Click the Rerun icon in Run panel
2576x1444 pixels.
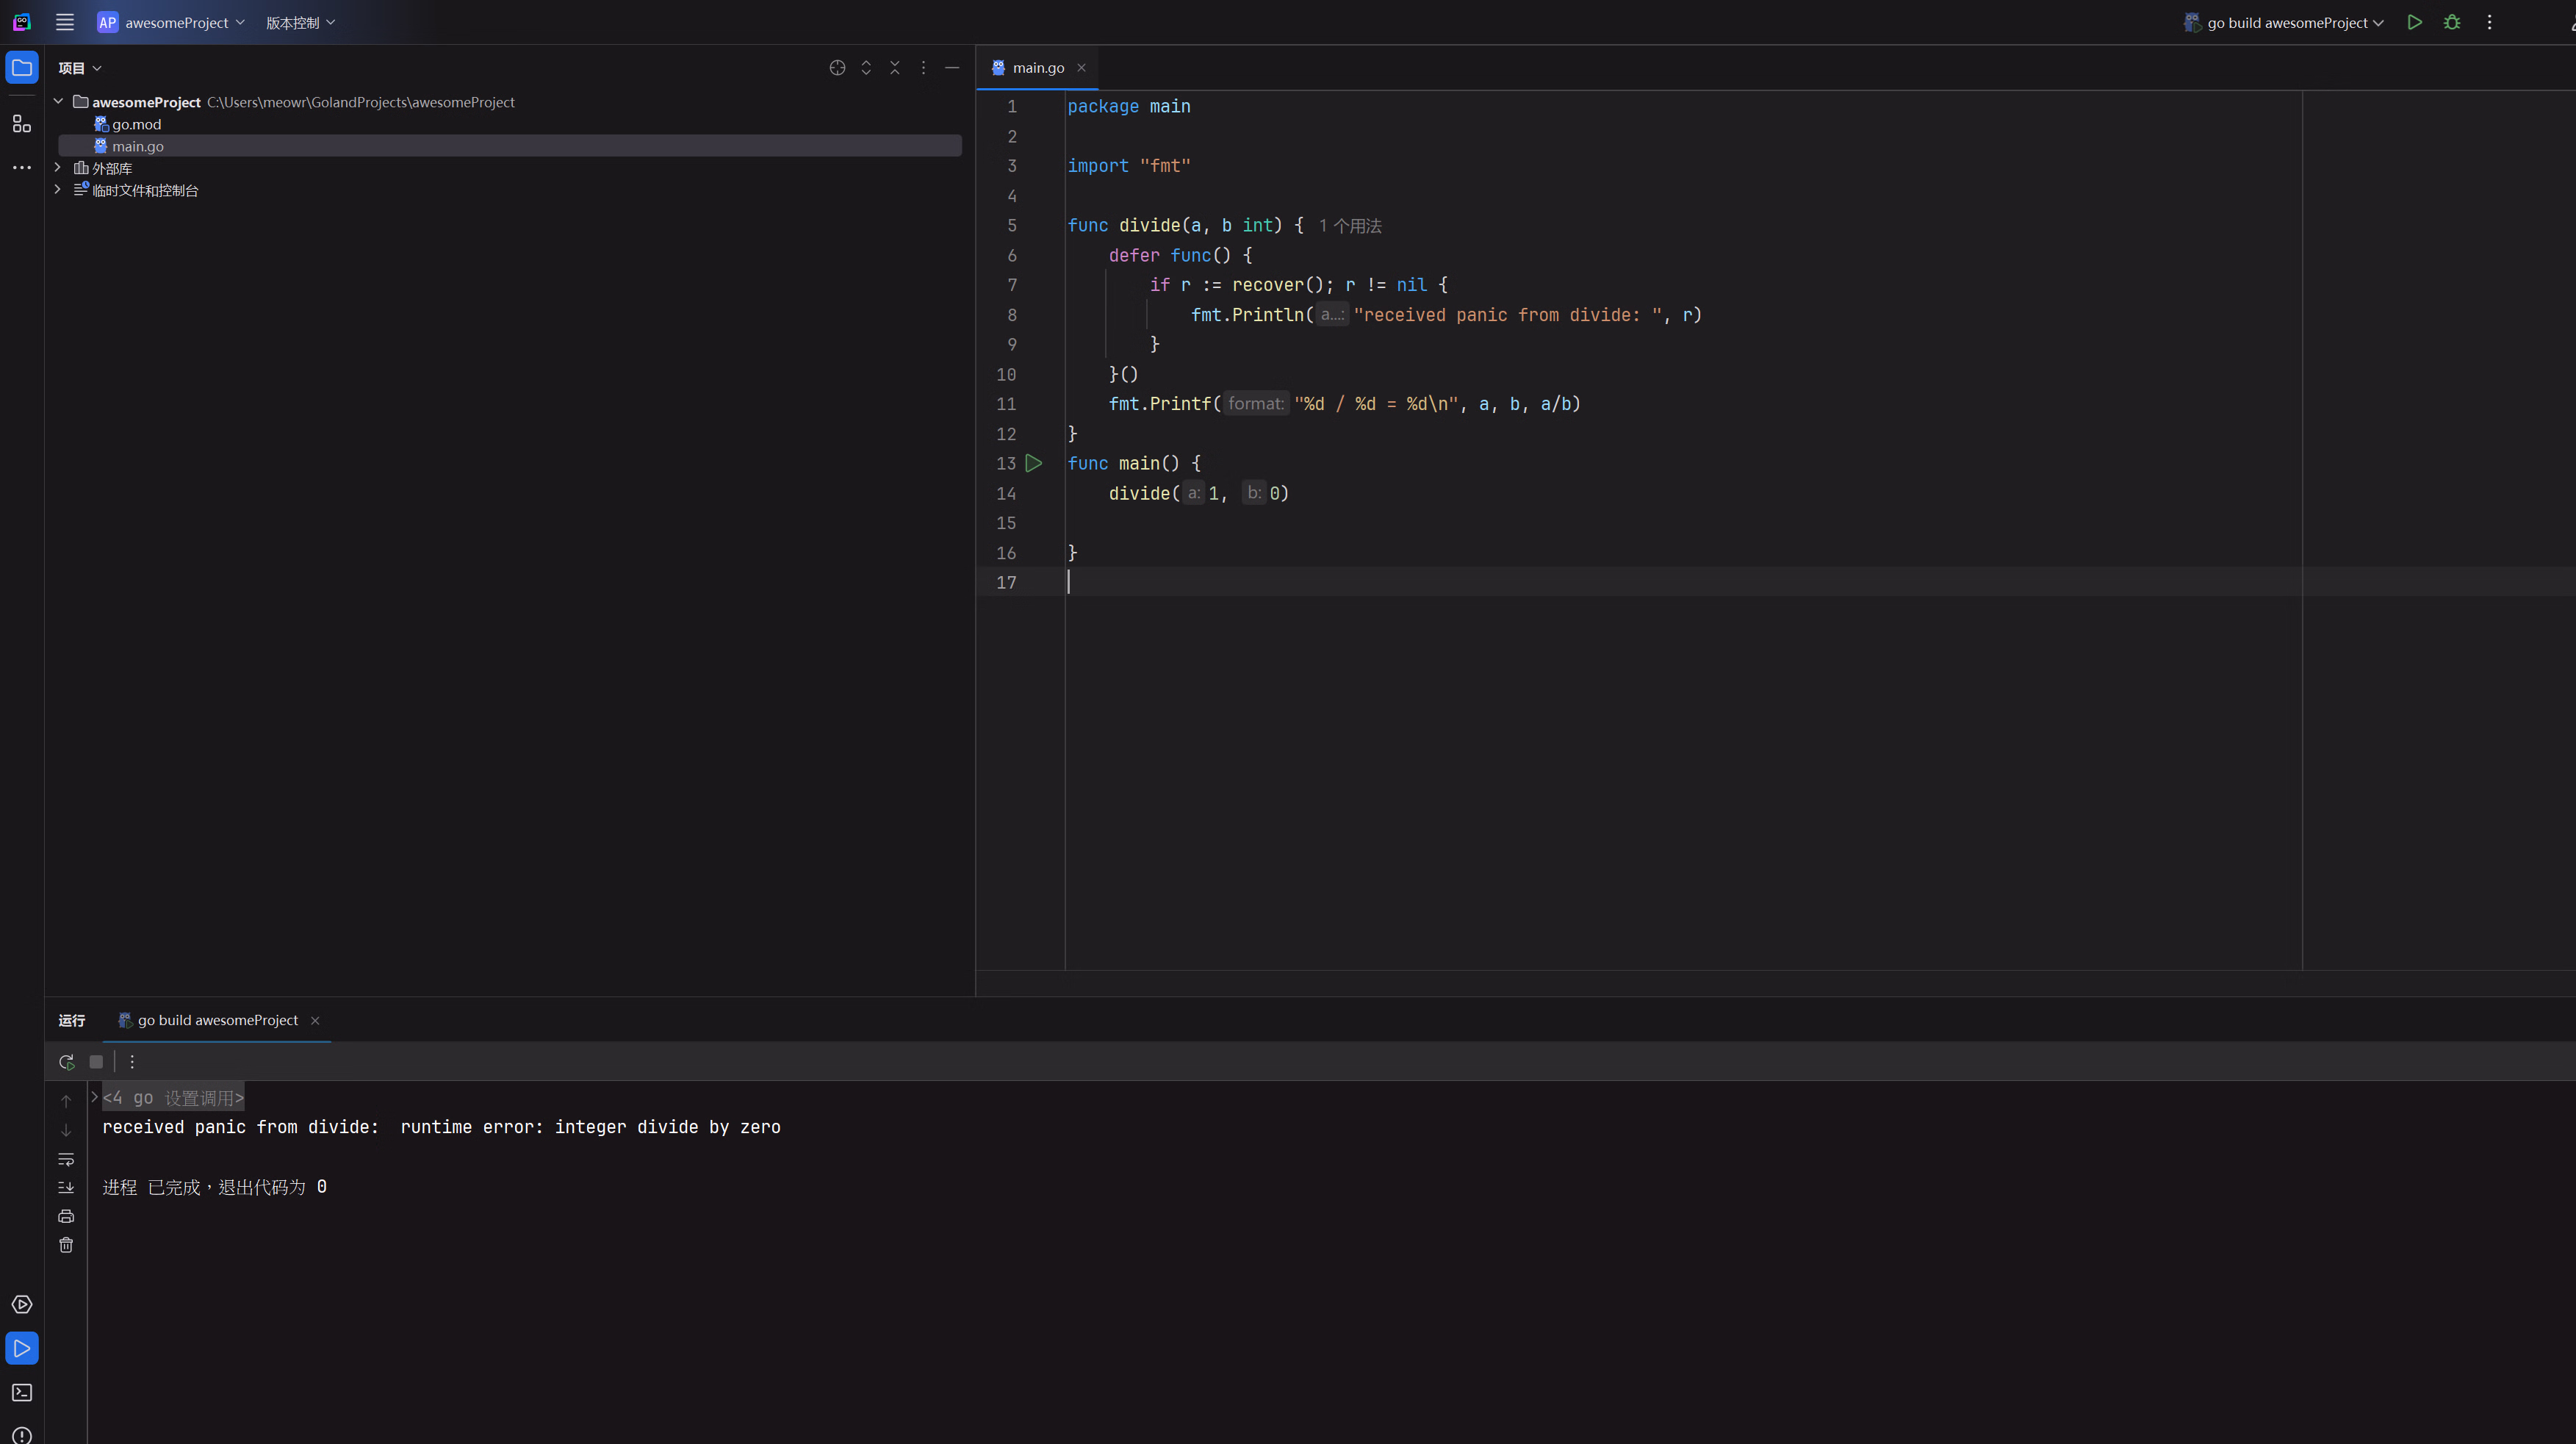66,1062
